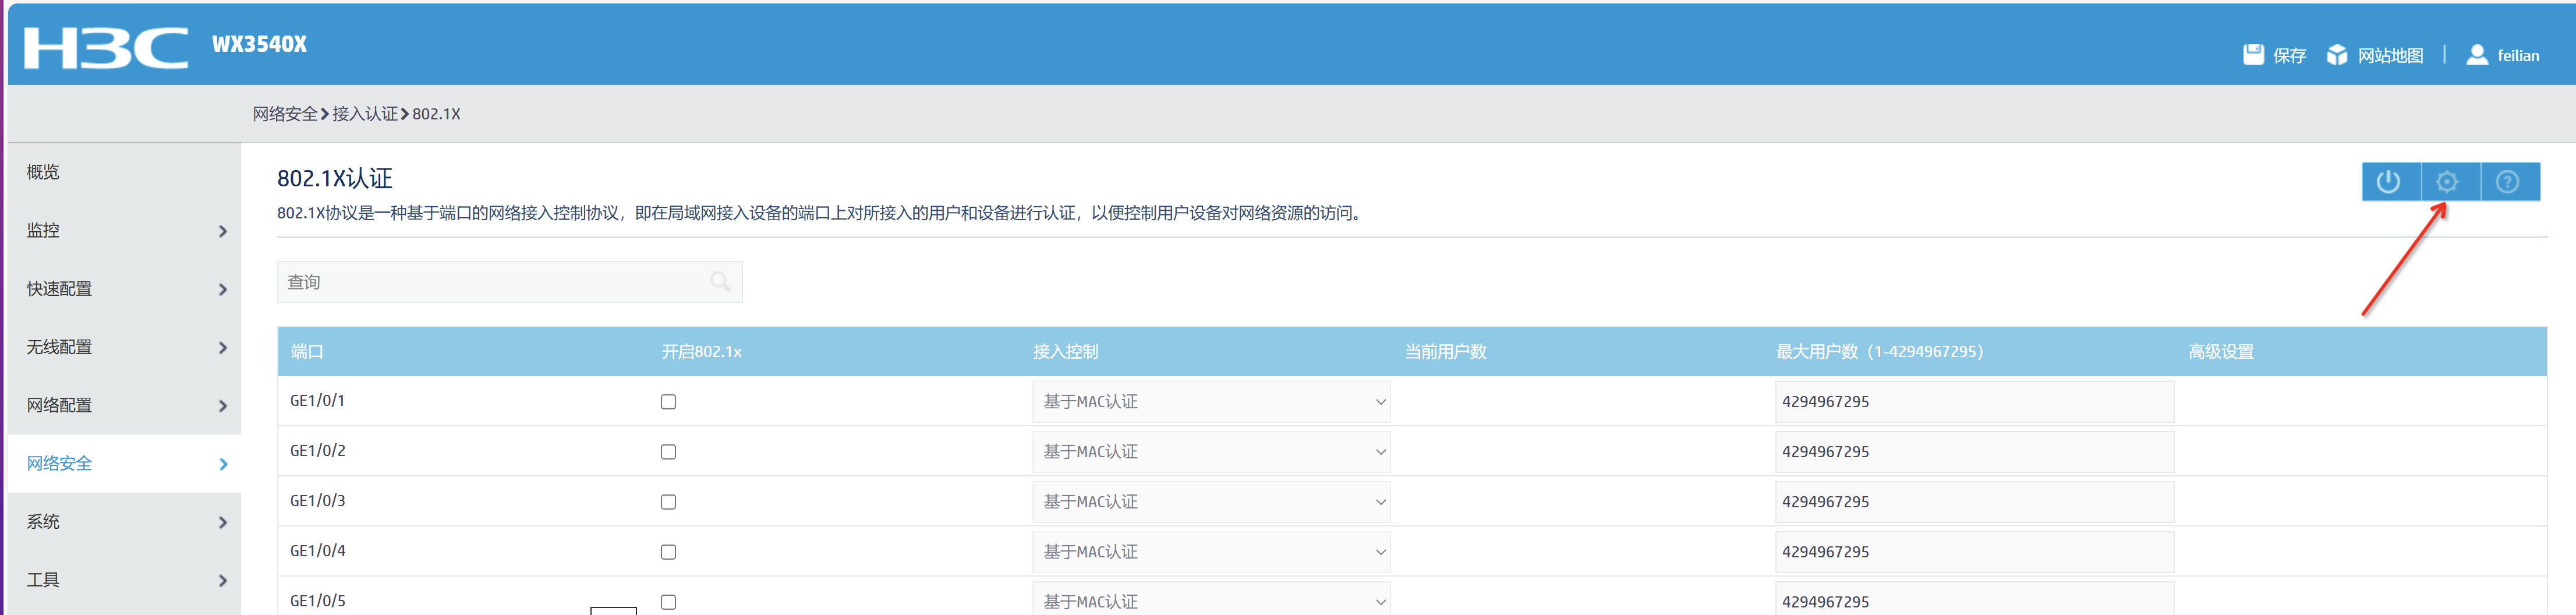The width and height of the screenshot is (2576, 615).
Task: Edit max users field for GE1/0/2
Action: click(x=1974, y=452)
